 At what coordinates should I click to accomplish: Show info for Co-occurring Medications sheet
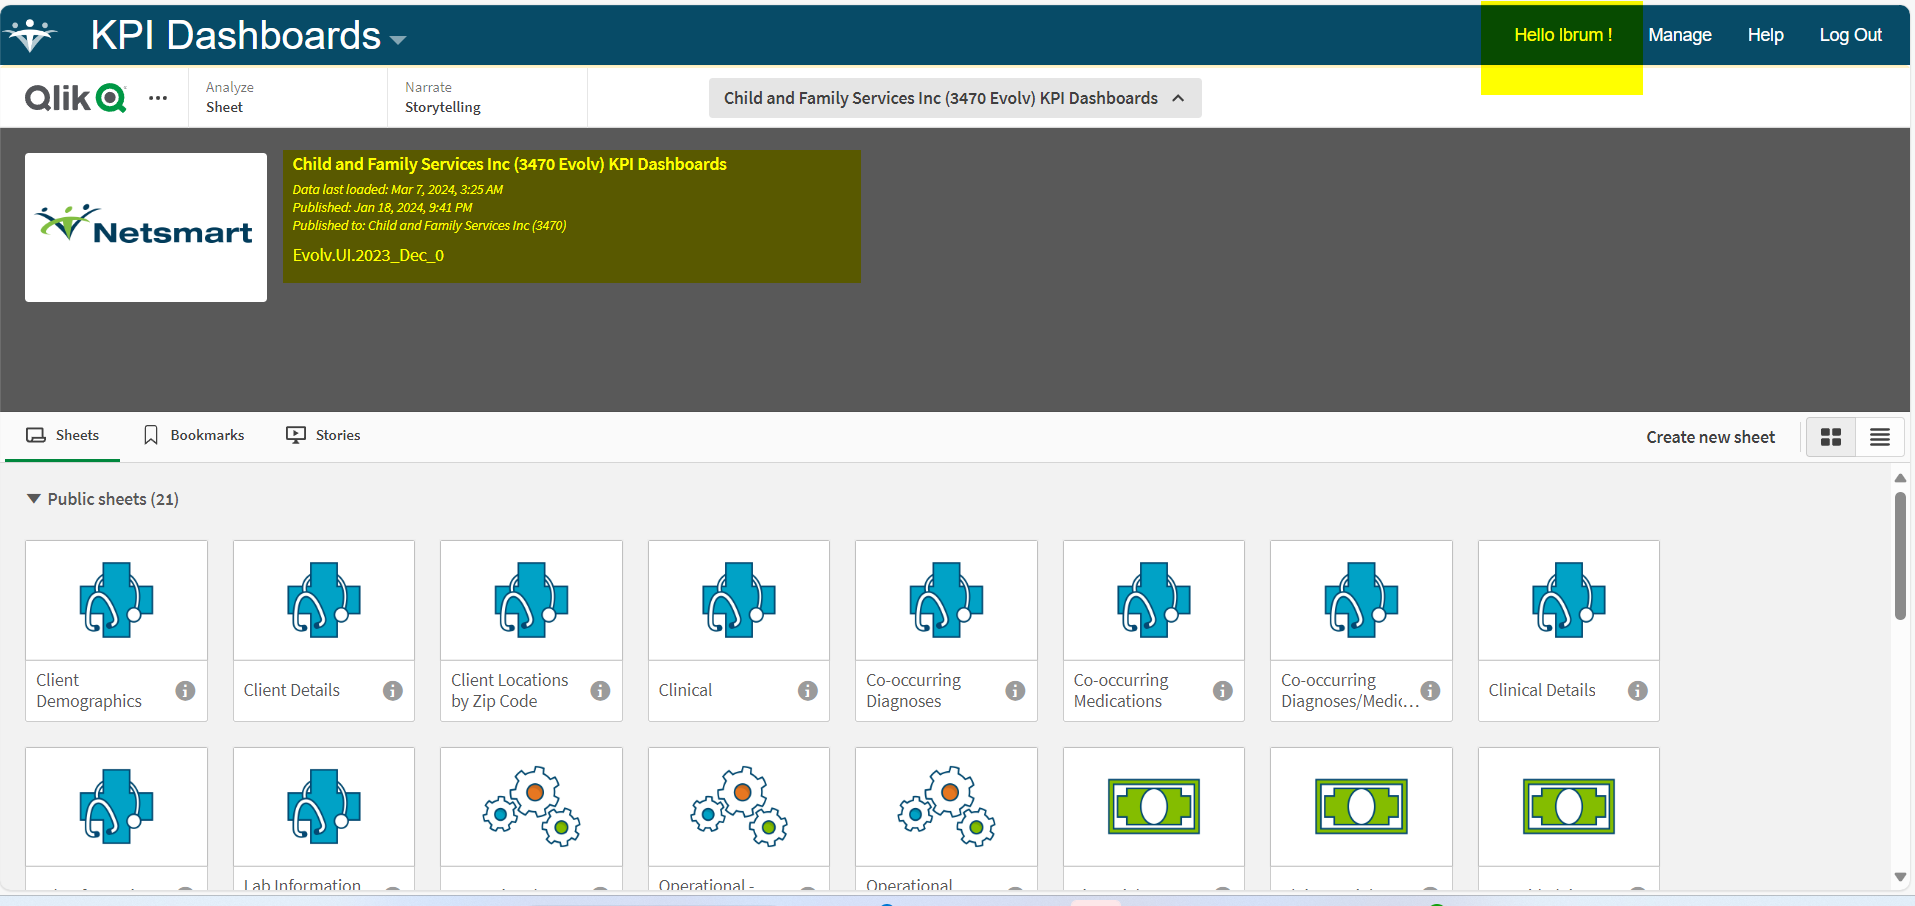click(x=1223, y=690)
